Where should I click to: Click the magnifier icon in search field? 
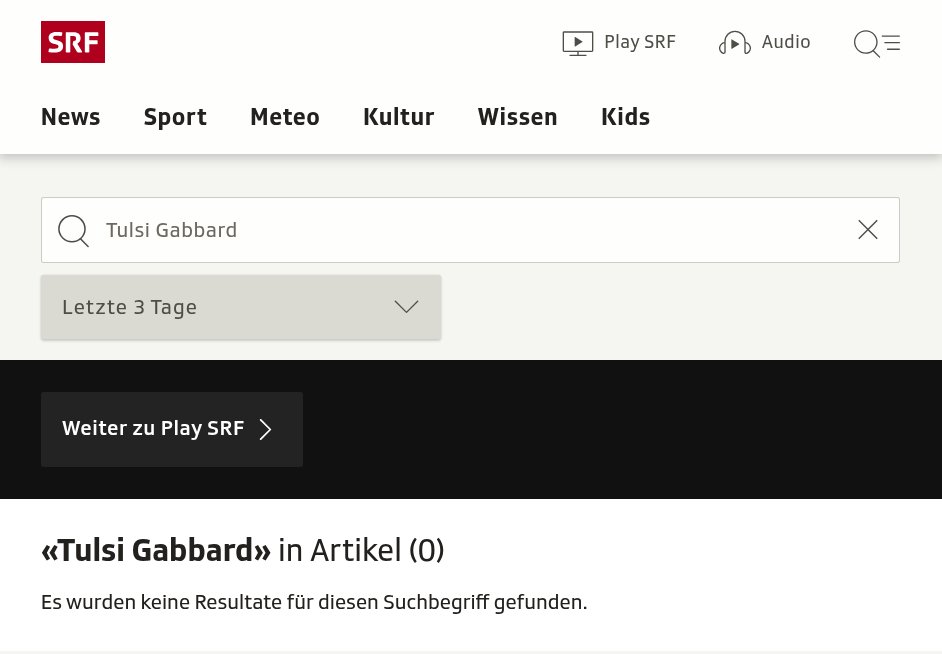click(73, 231)
